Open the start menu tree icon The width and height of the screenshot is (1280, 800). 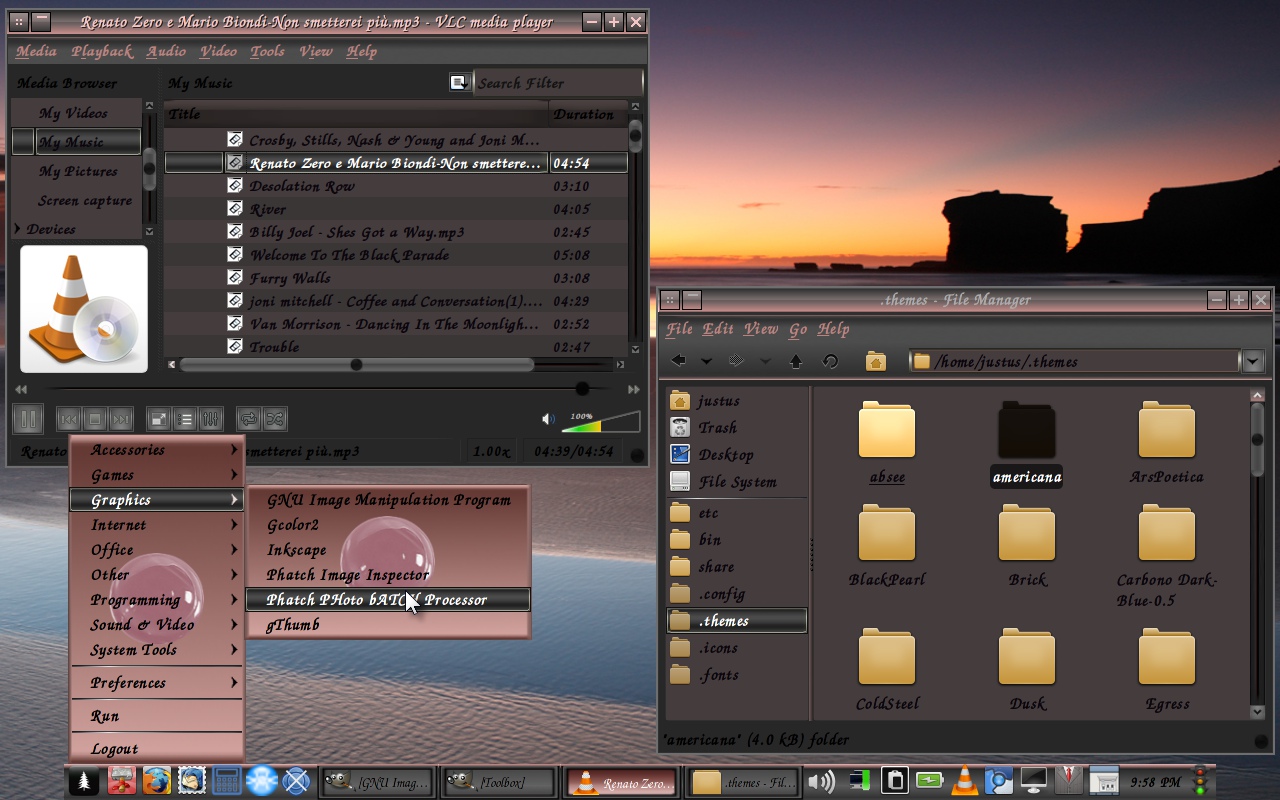pos(83,780)
